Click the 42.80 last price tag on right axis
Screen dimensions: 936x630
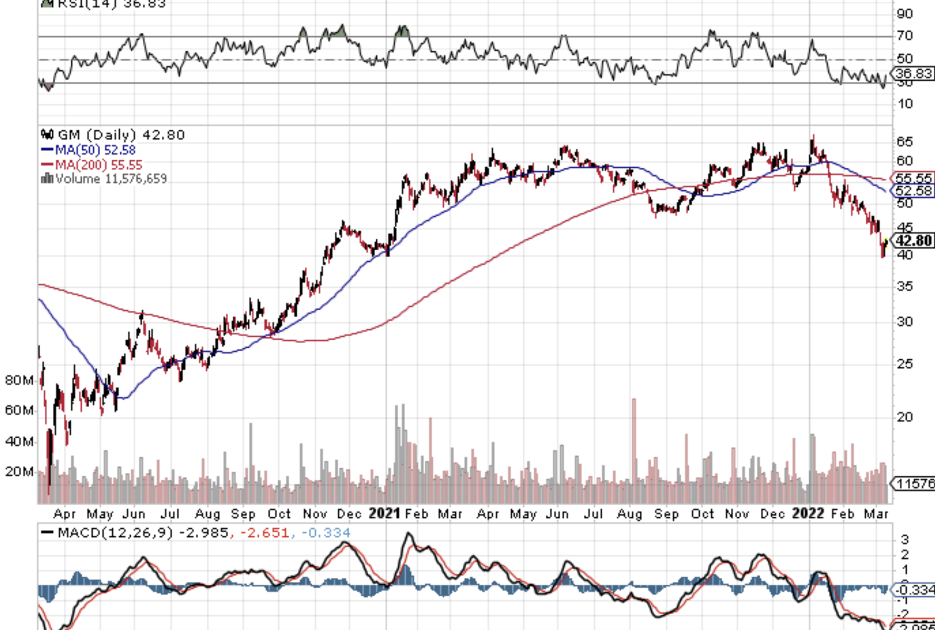(x=914, y=241)
